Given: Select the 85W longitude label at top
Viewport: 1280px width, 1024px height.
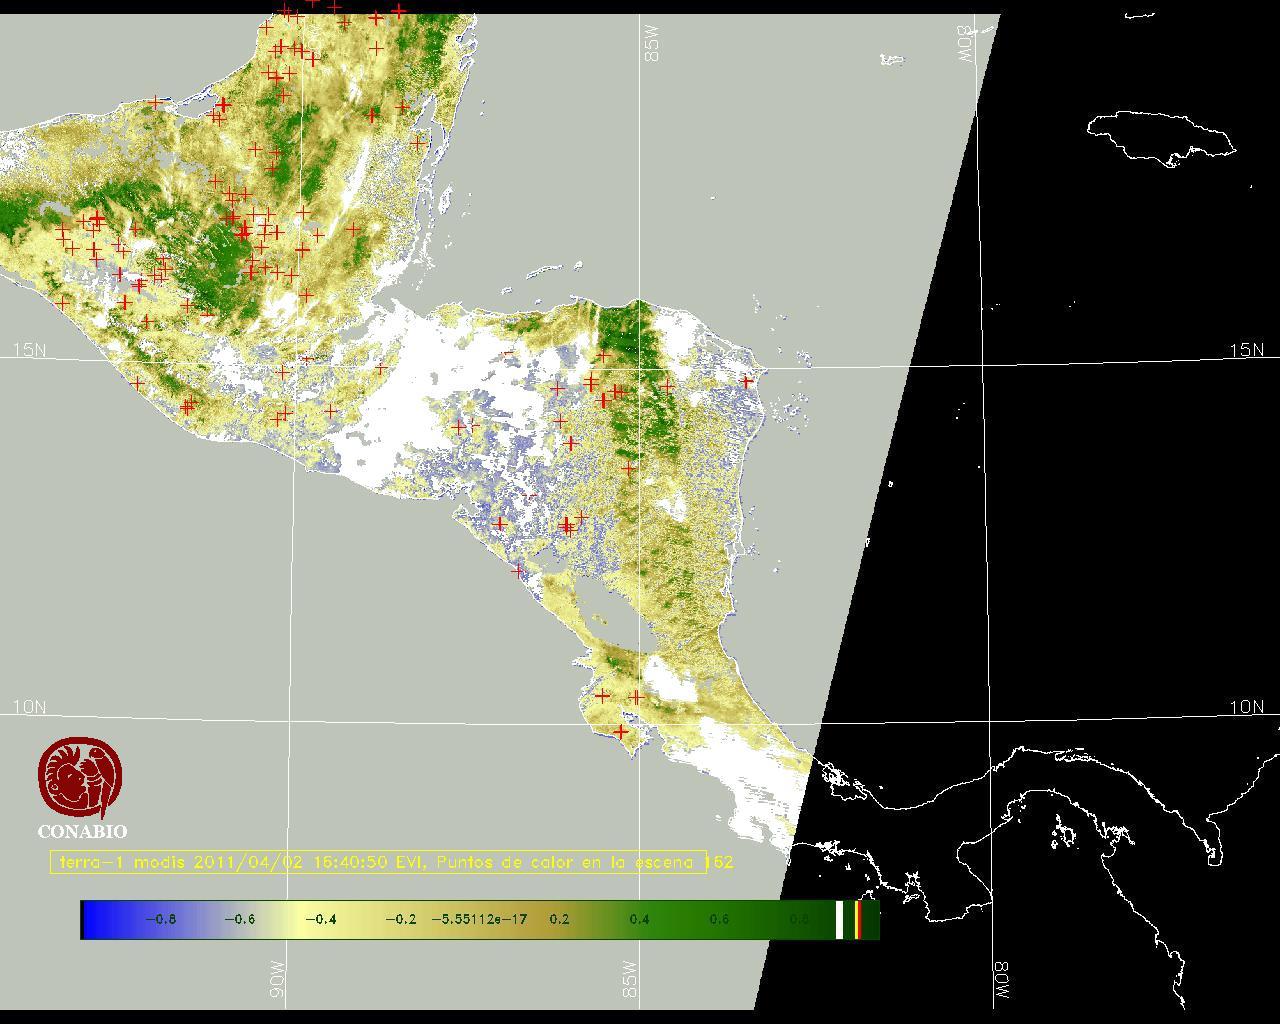Looking at the screenshot, I should pos(653,44).
